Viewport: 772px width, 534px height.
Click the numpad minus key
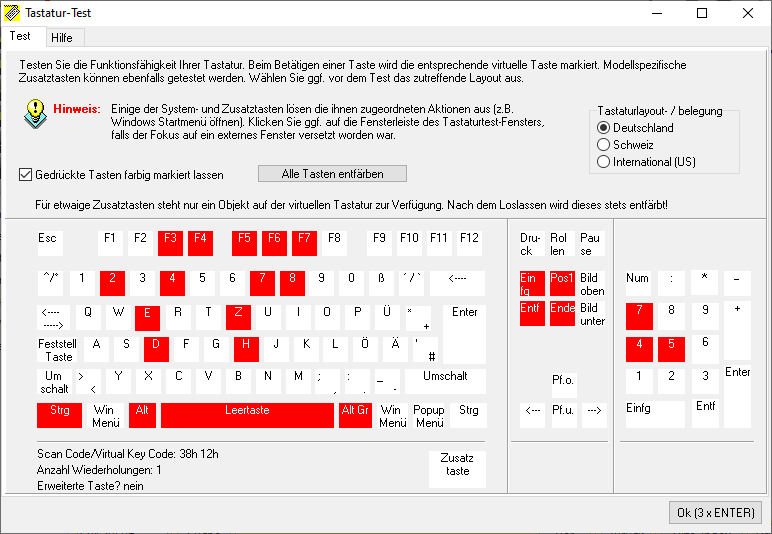coord(738,283)
